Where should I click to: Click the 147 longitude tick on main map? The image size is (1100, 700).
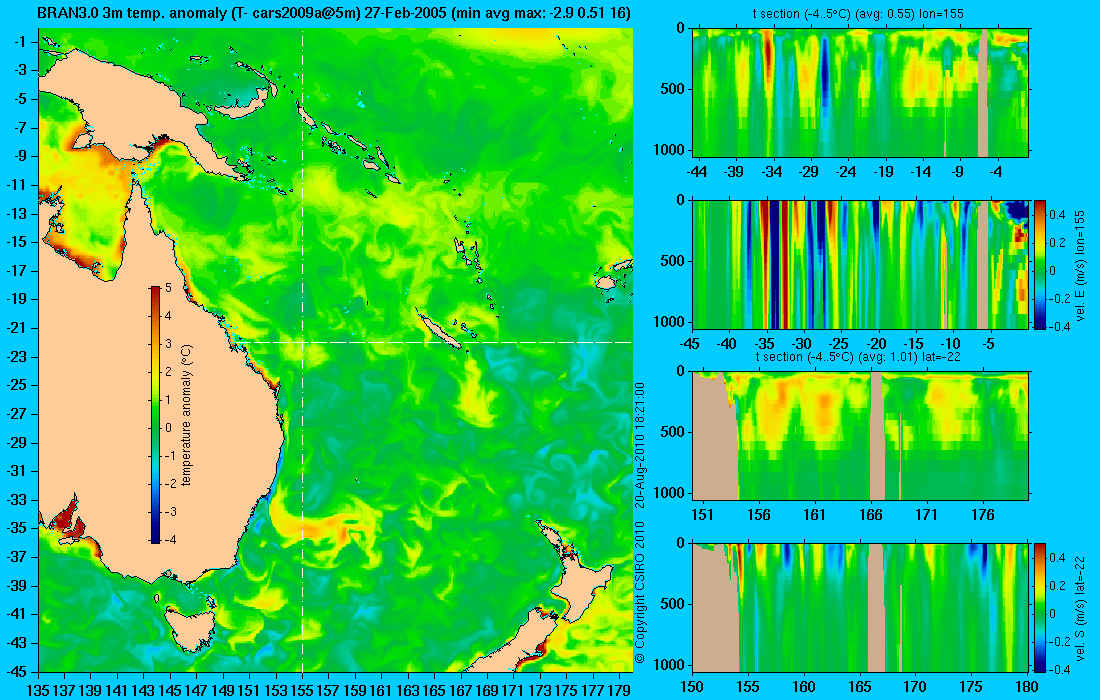click(x=196, y=690)
